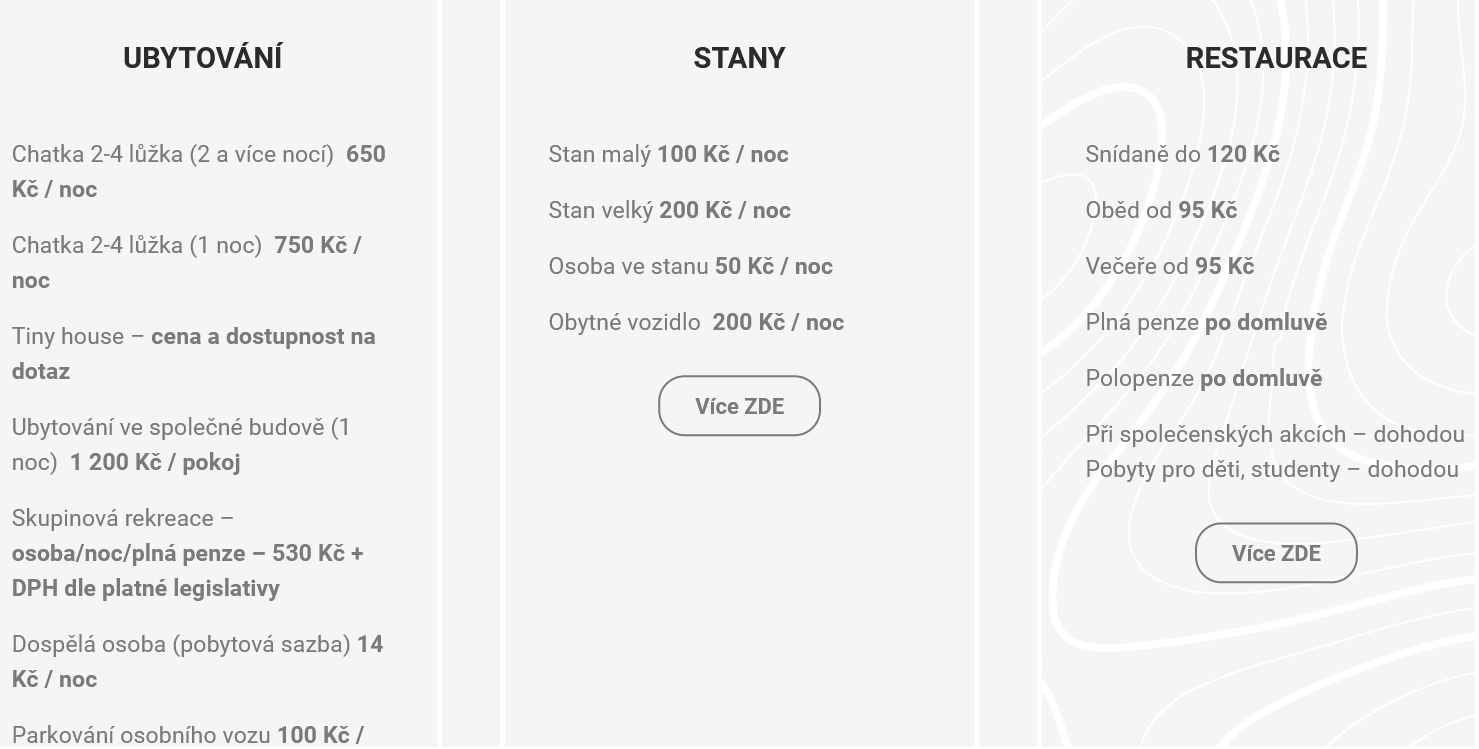The width and height of the screenshot is (1479, 749).
Task: Select the UBYTOVÁNÍ heading
Action: click(202, 58)
